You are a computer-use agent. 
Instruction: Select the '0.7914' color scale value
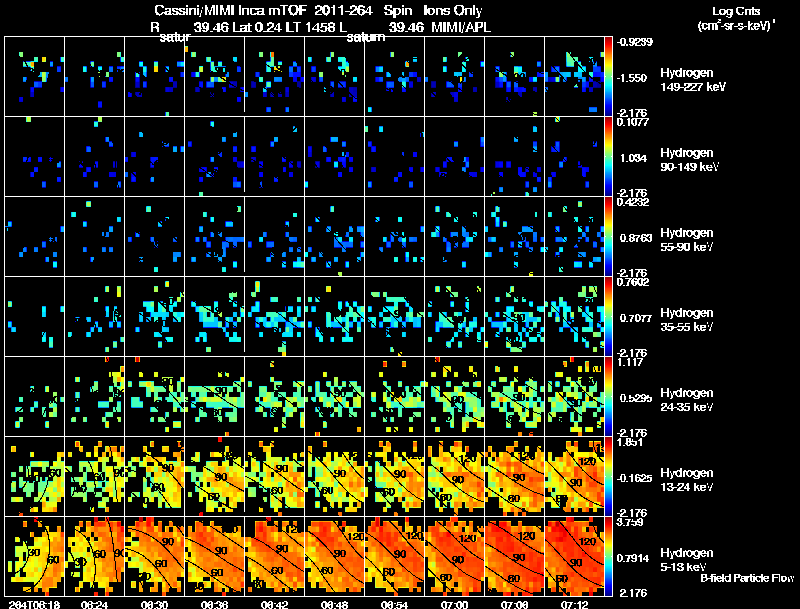tap(633, 558)
